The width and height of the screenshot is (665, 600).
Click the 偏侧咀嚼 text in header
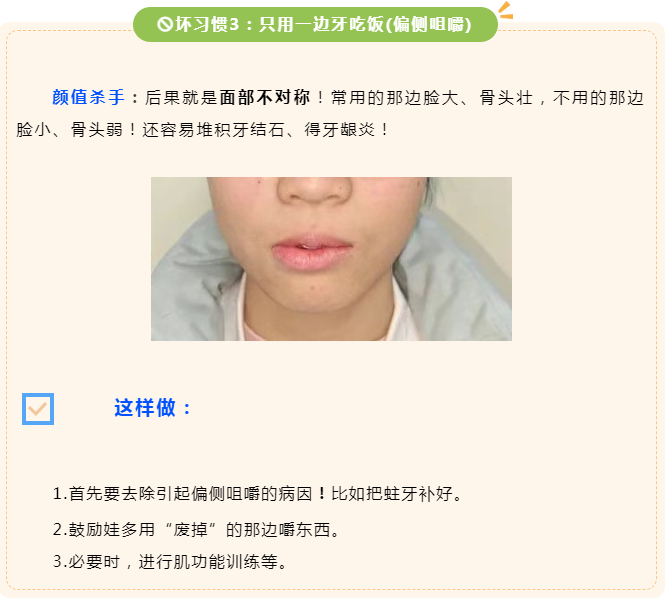pyautogui.click(x=428, y=24)
